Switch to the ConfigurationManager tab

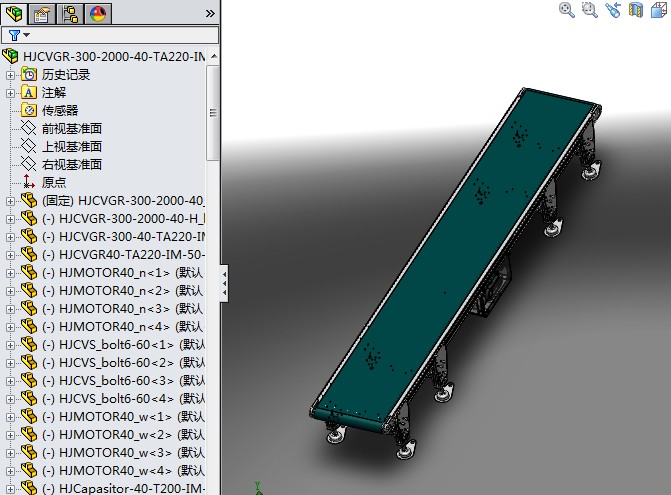(70, 14)
